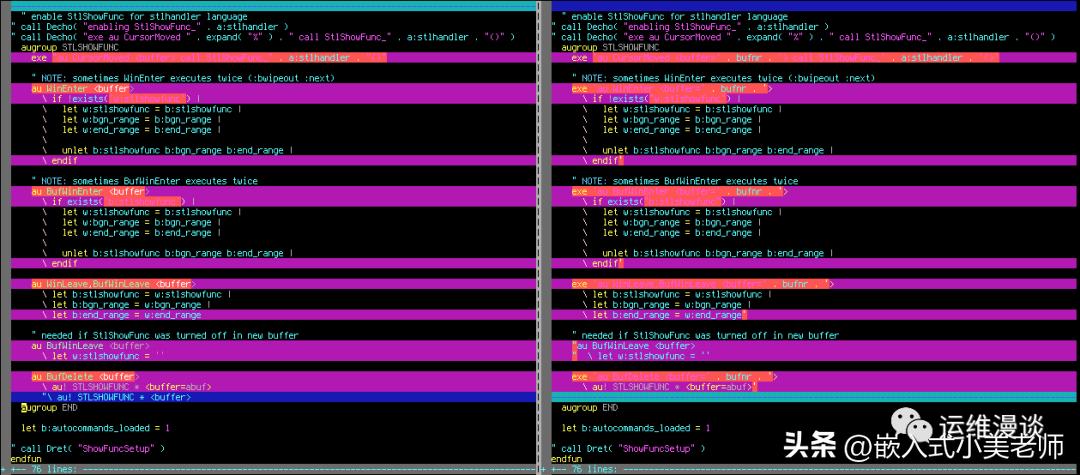Place cursor on 'augroup STLSHOWFUNC' in left pane
1080x475 pixels.
70,48
